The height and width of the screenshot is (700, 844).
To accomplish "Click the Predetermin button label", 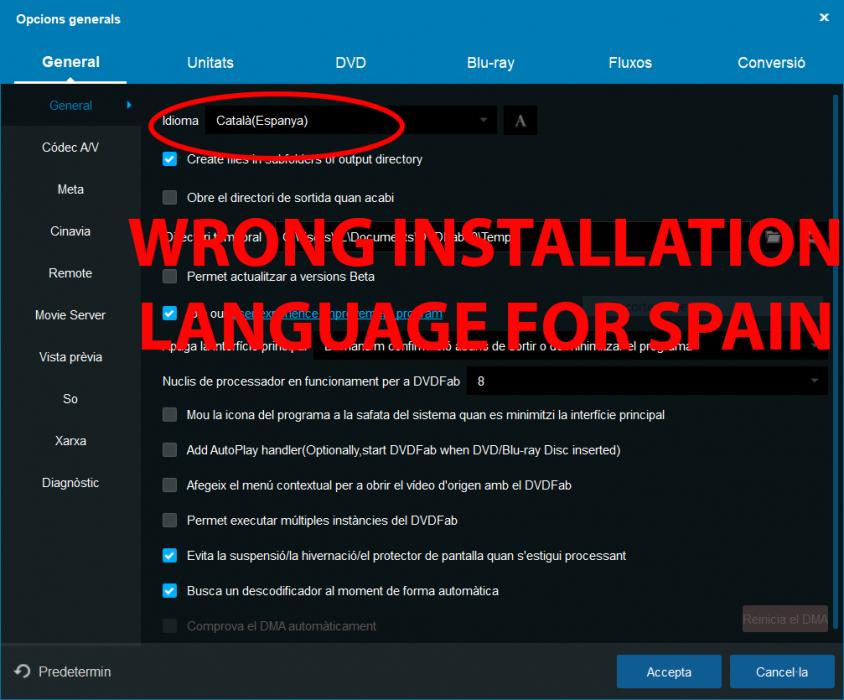I will [75, 672].
